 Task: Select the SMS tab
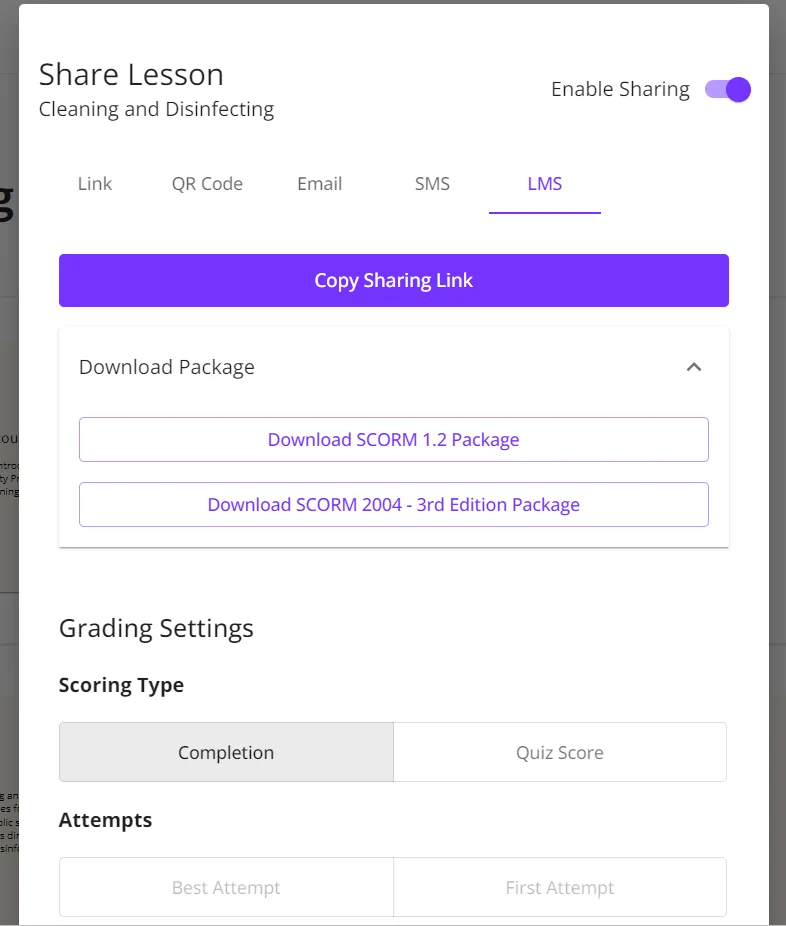432,184
